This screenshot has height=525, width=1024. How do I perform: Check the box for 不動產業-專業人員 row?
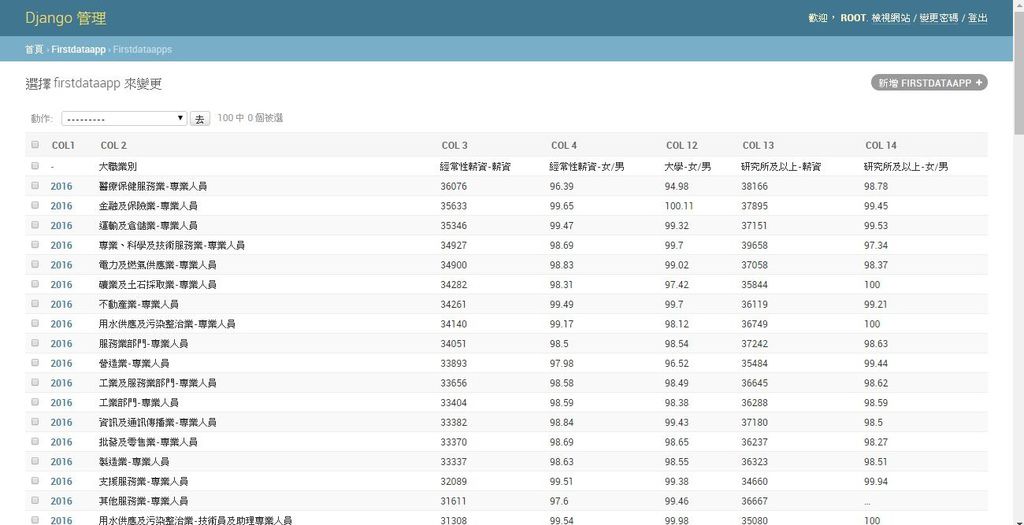pos(35,304)
